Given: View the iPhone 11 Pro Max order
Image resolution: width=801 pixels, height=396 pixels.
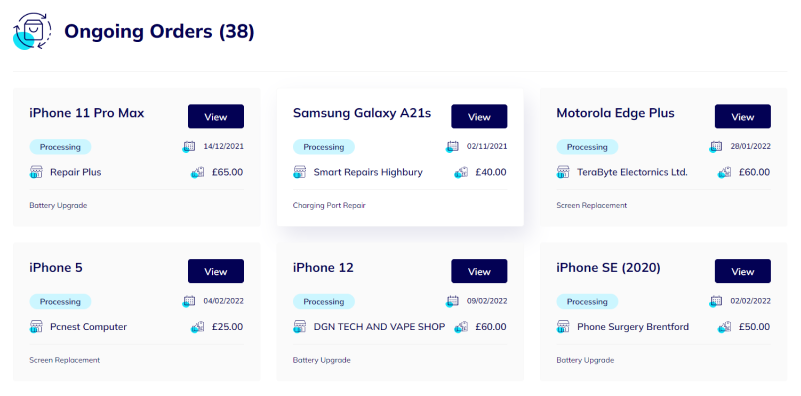Looking at the screenshot, I should click(x=216, y=117).
